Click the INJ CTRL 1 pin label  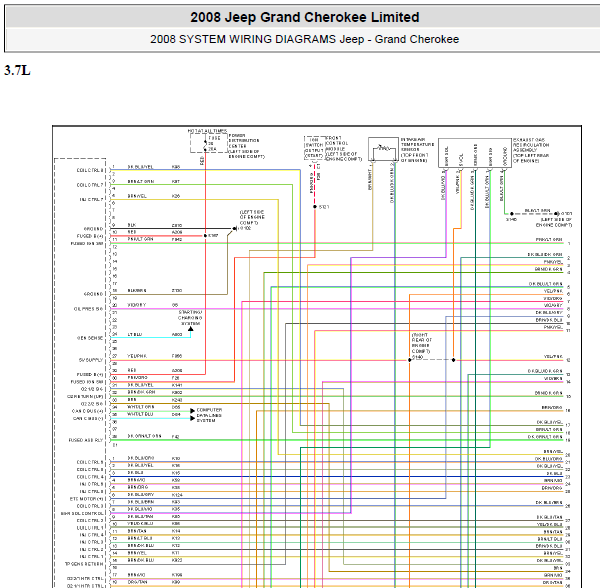(91, 557)
